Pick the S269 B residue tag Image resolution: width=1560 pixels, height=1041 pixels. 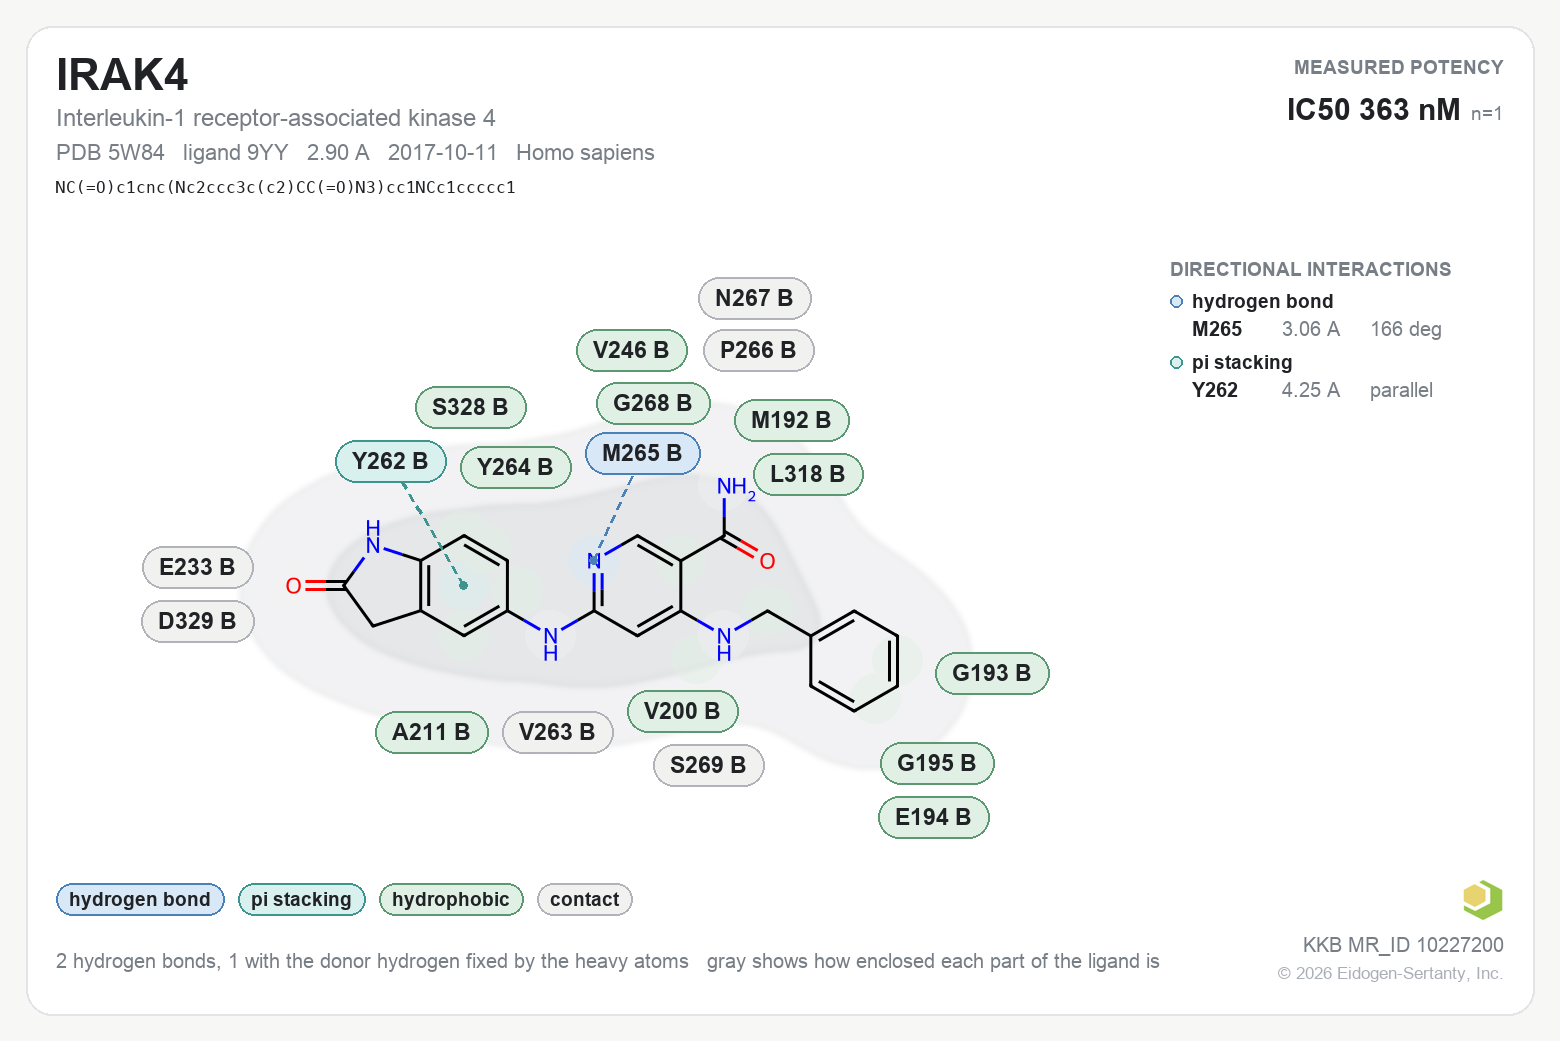tap(708, 765)
